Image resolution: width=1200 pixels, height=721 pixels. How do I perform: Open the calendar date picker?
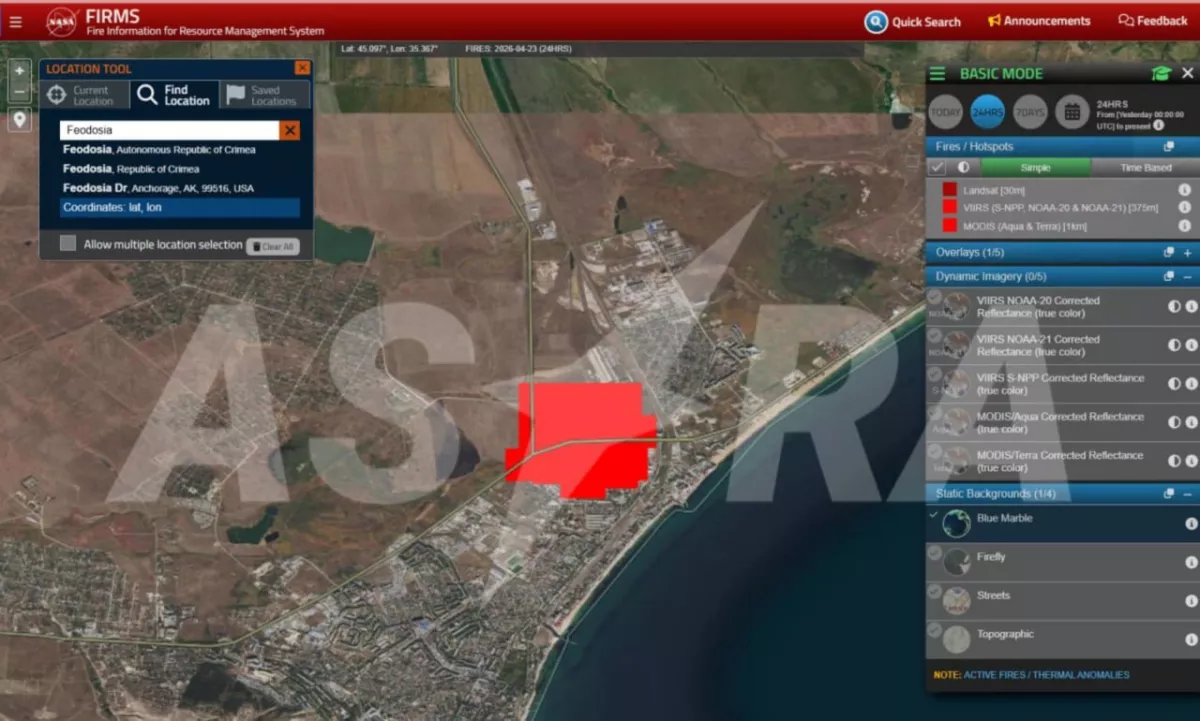pos(1072,112)
